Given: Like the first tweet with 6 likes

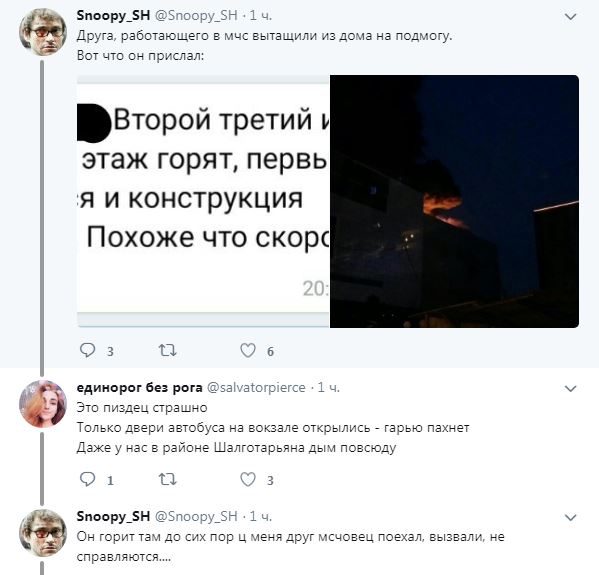Looking at the screenshot, I should [x=248, y=350].
